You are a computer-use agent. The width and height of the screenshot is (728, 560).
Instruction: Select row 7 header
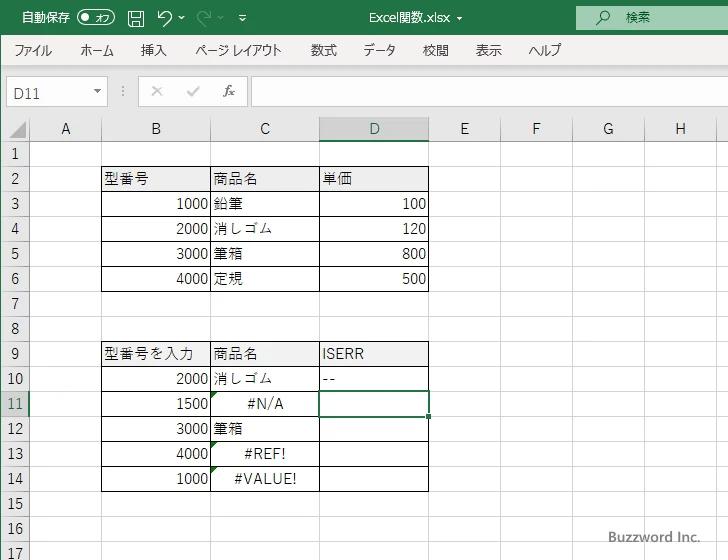click(15, 304)
